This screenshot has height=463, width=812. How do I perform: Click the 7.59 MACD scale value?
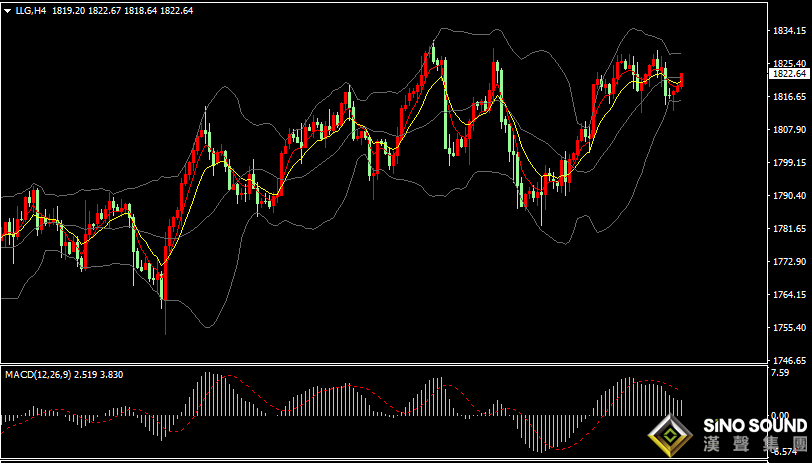click(780, 372)
